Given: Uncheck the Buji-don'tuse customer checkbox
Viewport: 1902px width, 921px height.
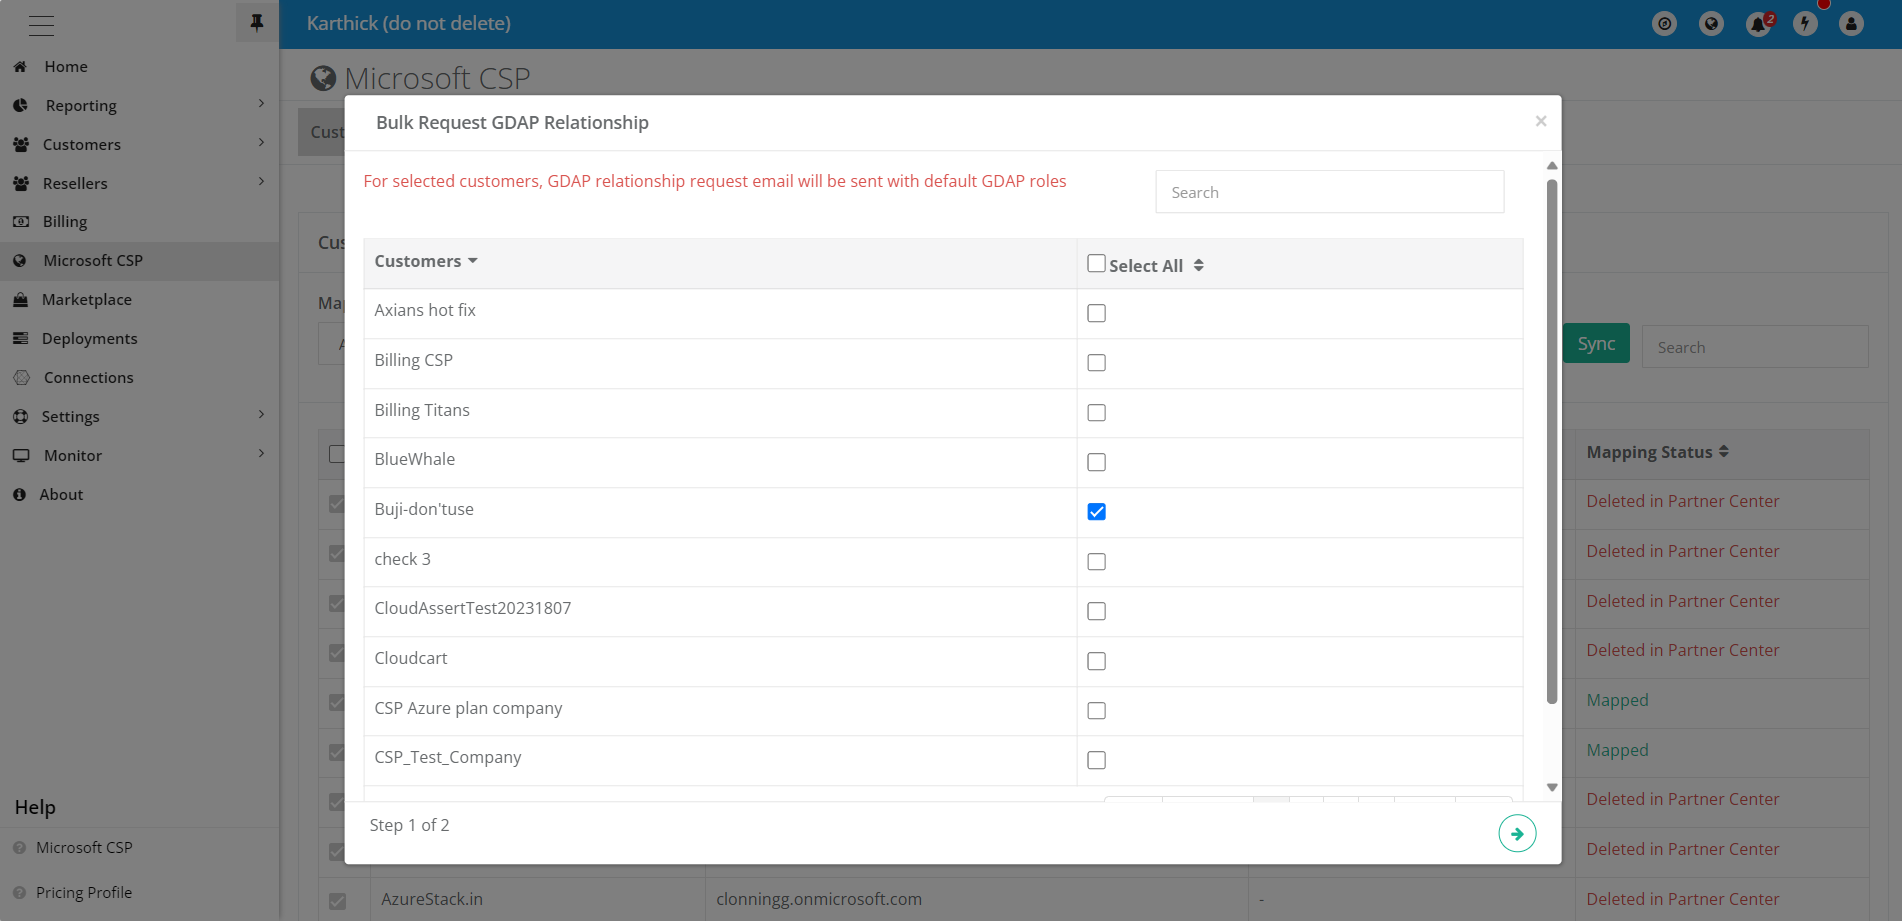Looking at the screenshot, I should coord(1096,512).
